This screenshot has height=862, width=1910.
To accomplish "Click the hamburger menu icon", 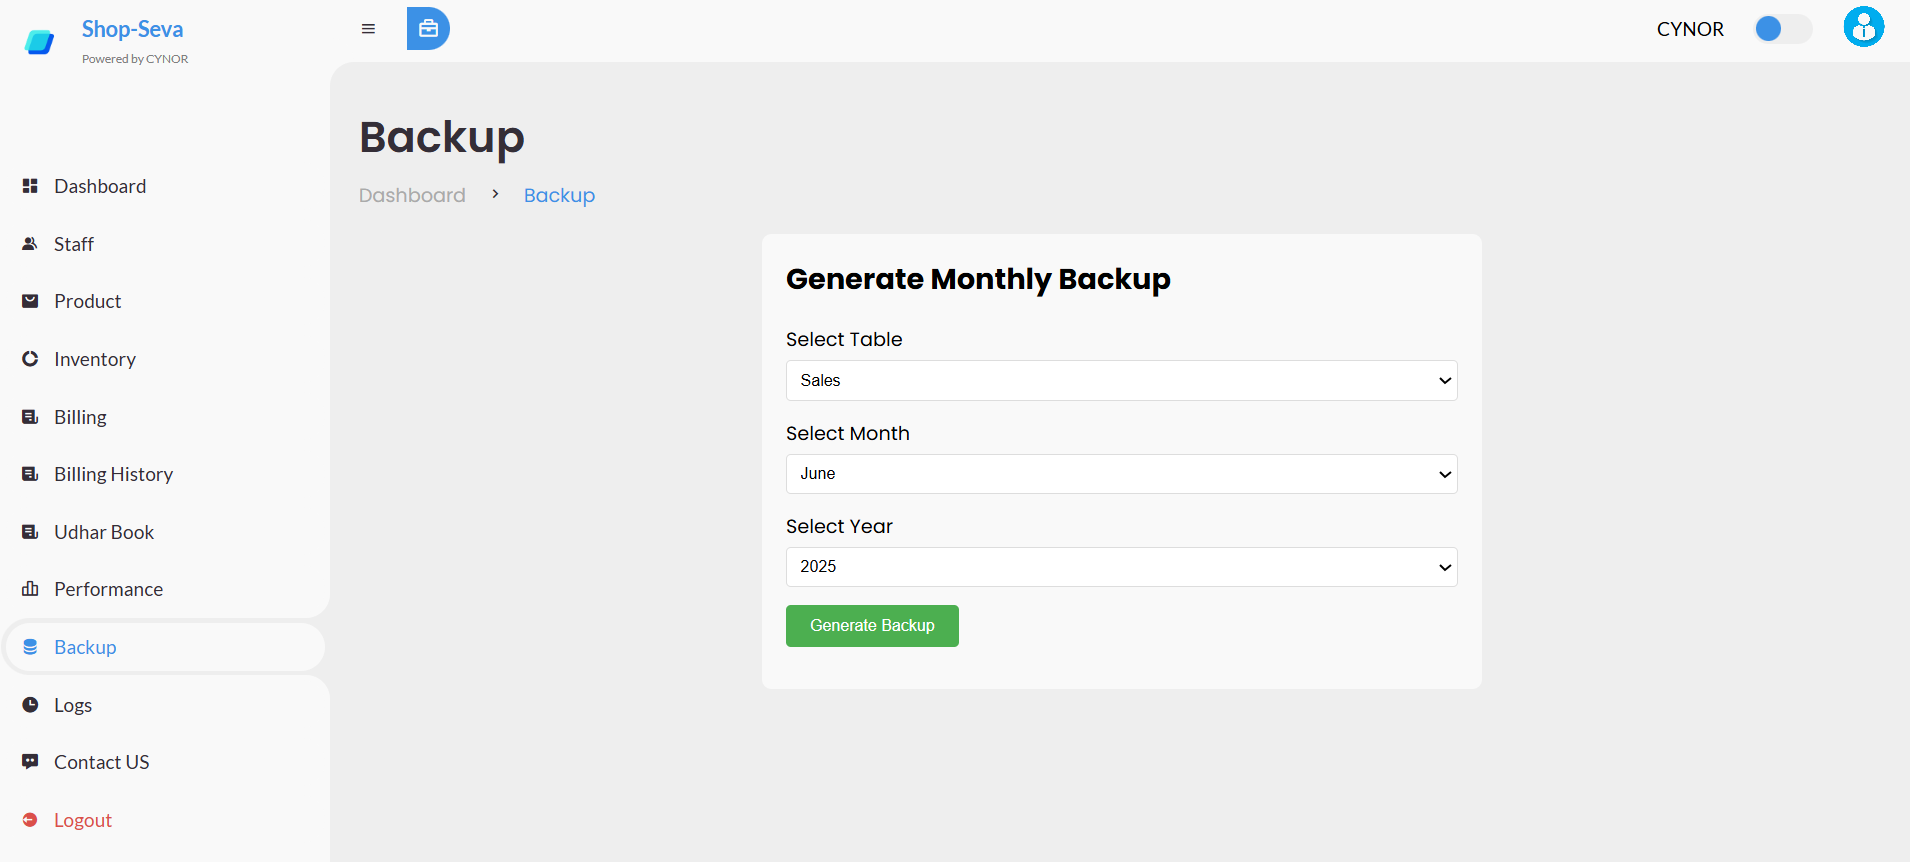I will [x=368, y=29].
